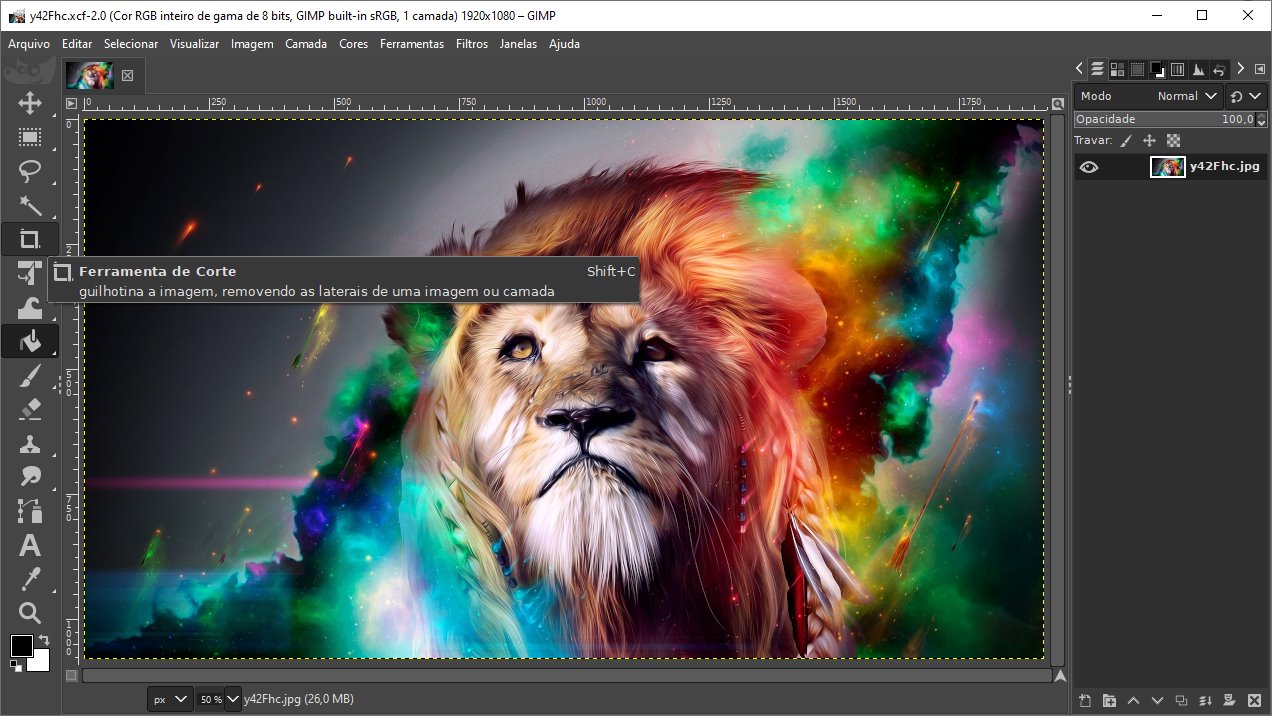Toggle zoom image when window resizes
The height and width of the screenshot is (716, 1272).
[1058, 104]
